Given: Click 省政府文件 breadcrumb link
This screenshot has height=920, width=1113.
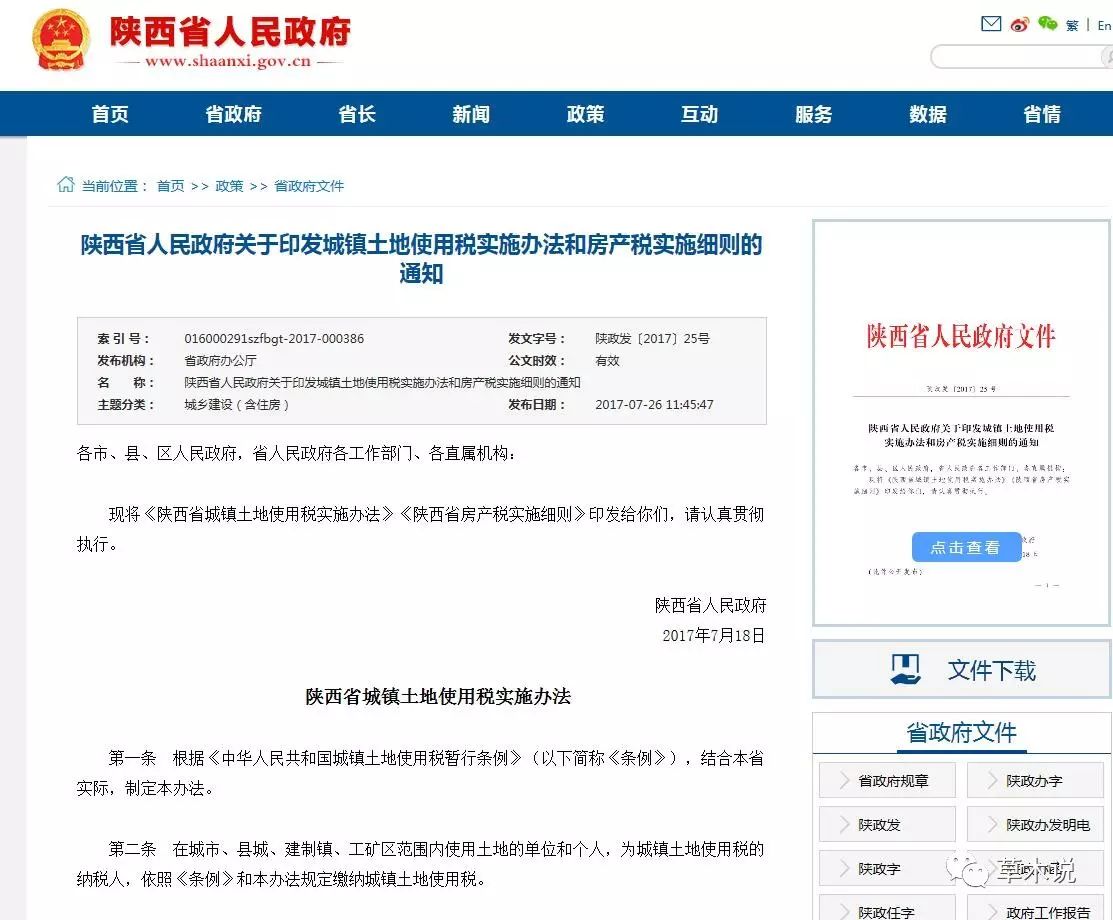Looking at the screenshot, I should (309, 186).
